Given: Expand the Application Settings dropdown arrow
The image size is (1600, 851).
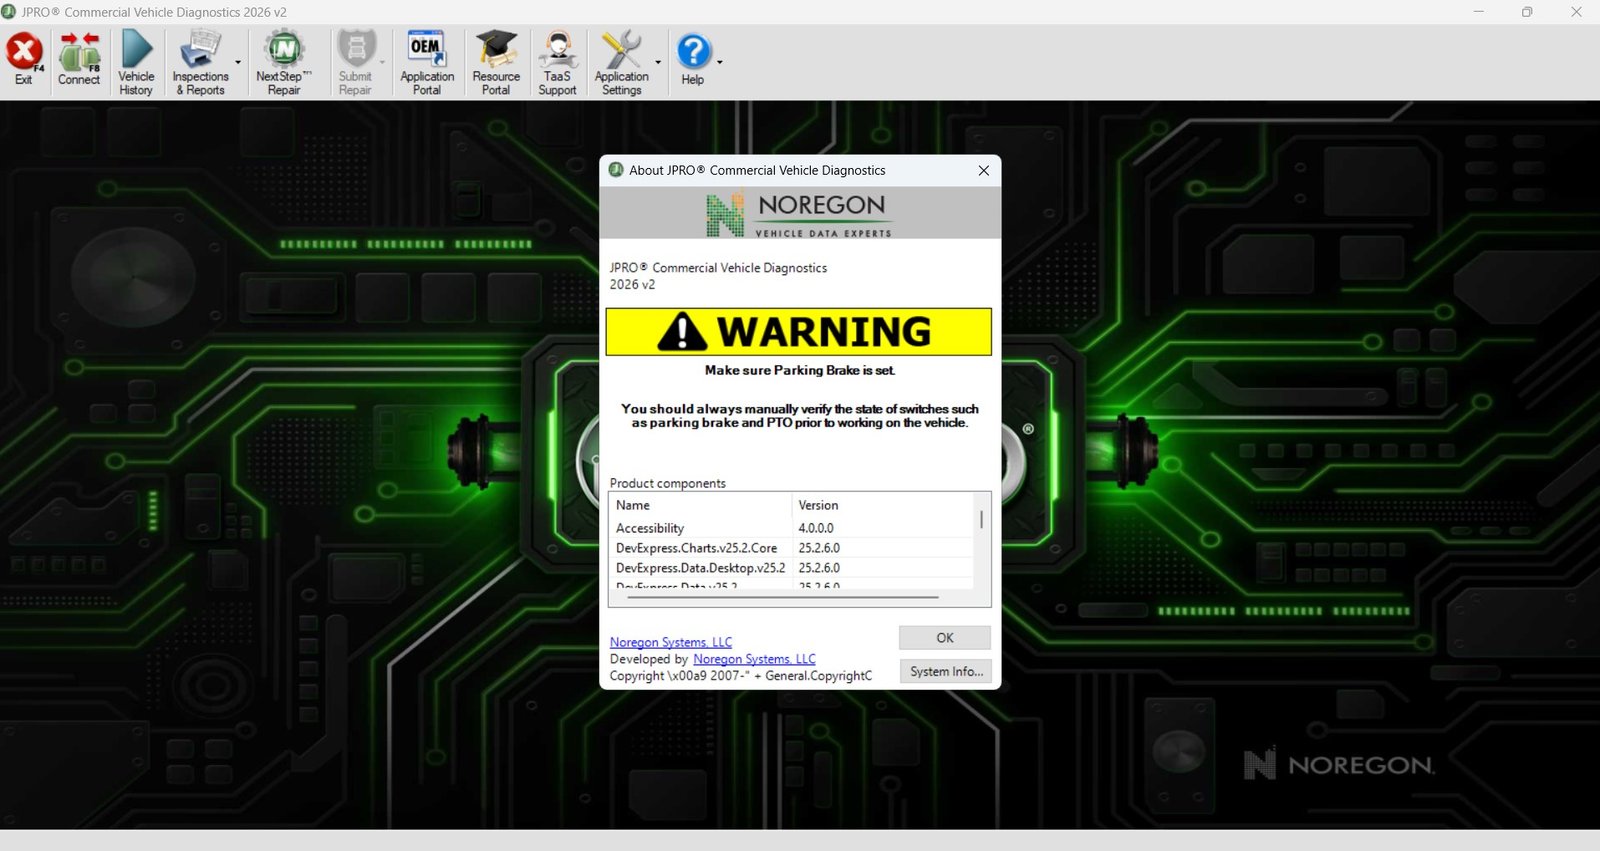Looking at the screenshot, I should click(658, 62).
